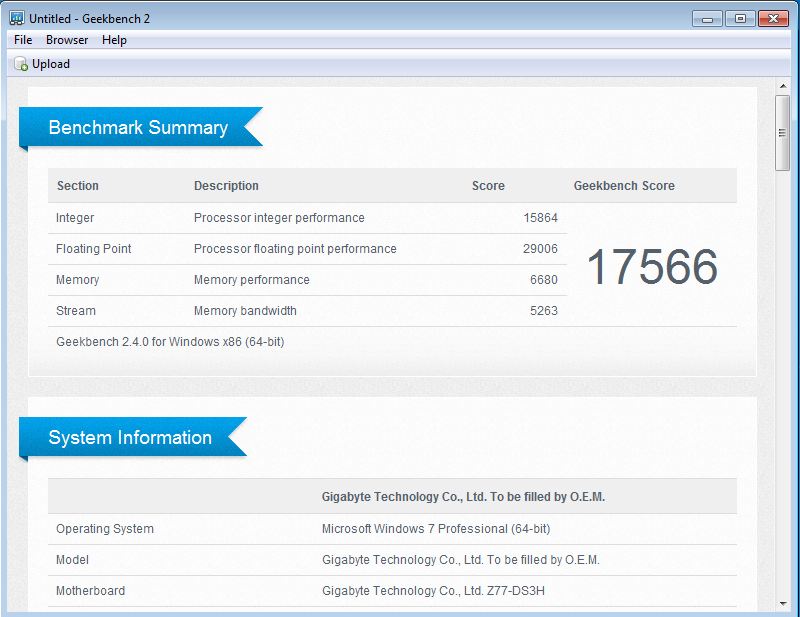Screen dimensions: 800x617
Task: Open the Help menu
Action: [x=114, y=40]
